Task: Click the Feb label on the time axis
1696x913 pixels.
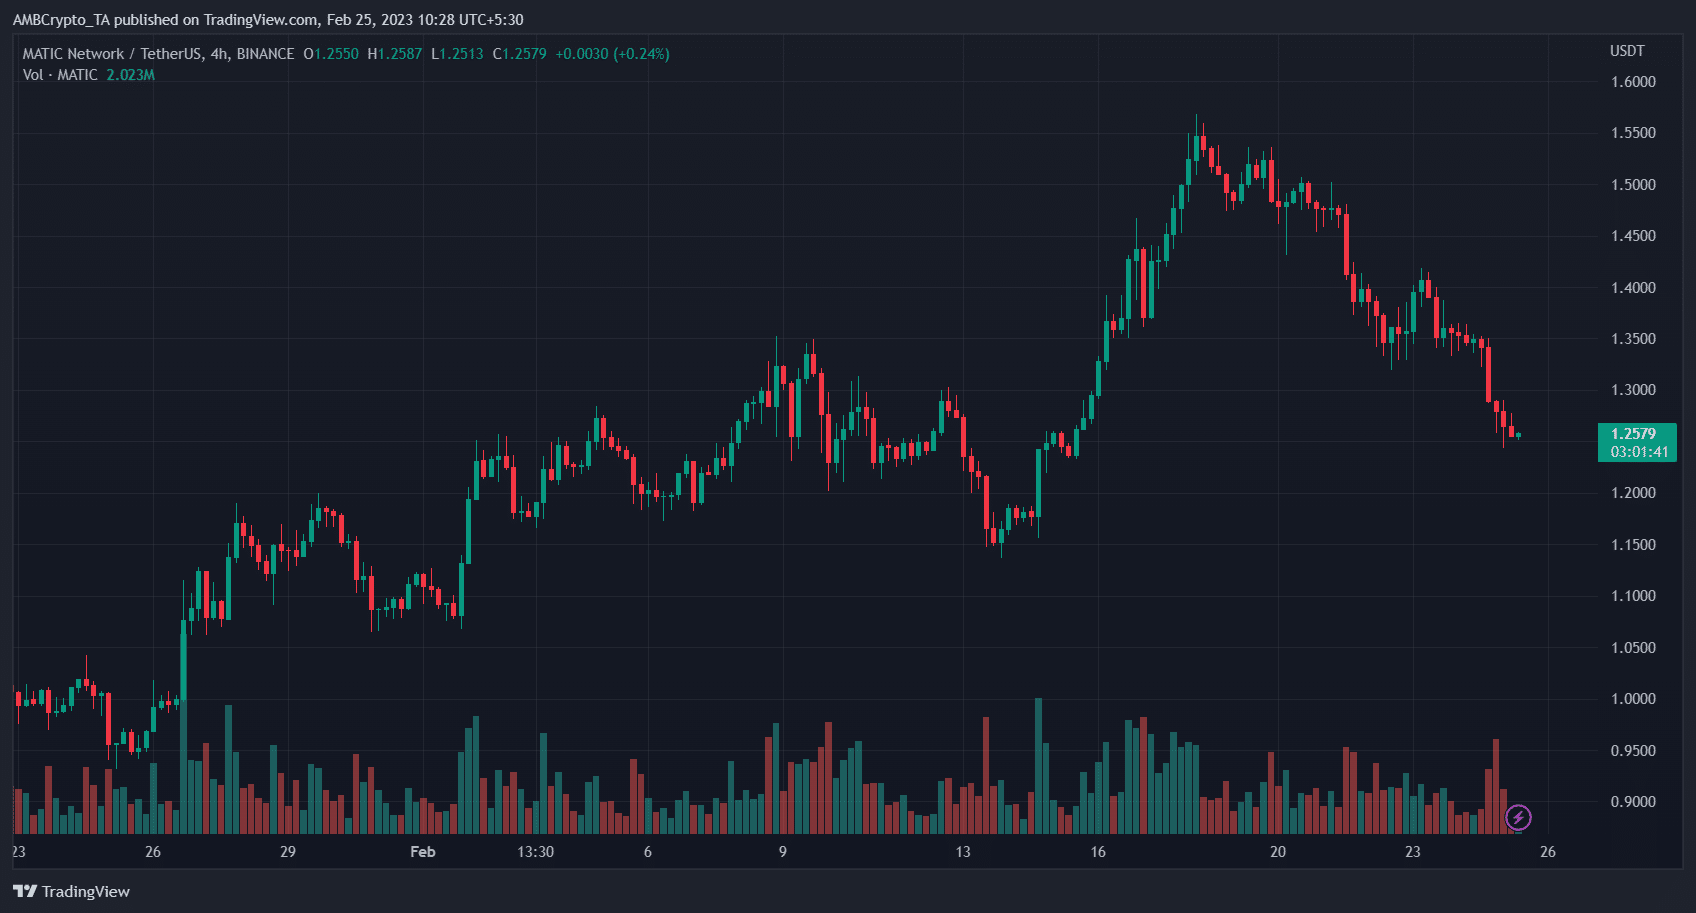Action: coord(422,852)
